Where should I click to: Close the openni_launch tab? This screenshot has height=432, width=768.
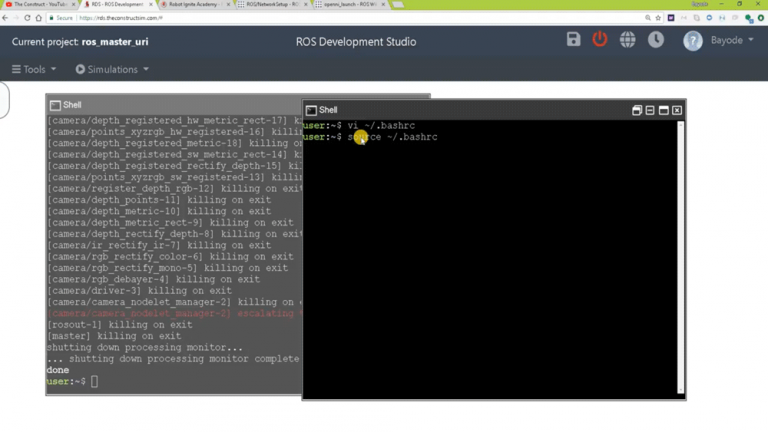tap(383, 4)
